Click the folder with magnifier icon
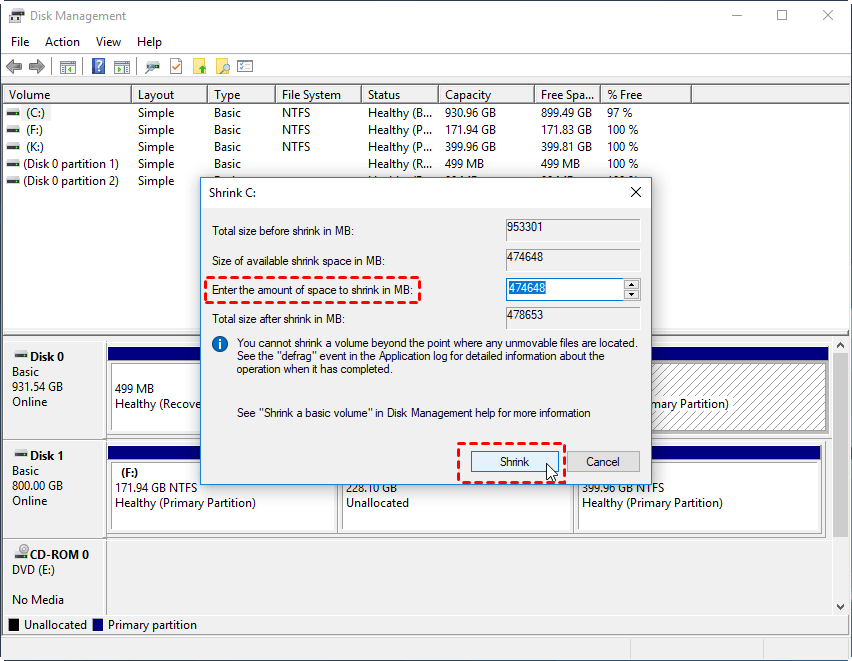The height and width of the screenshot is (661, 852). pos(223,66)
